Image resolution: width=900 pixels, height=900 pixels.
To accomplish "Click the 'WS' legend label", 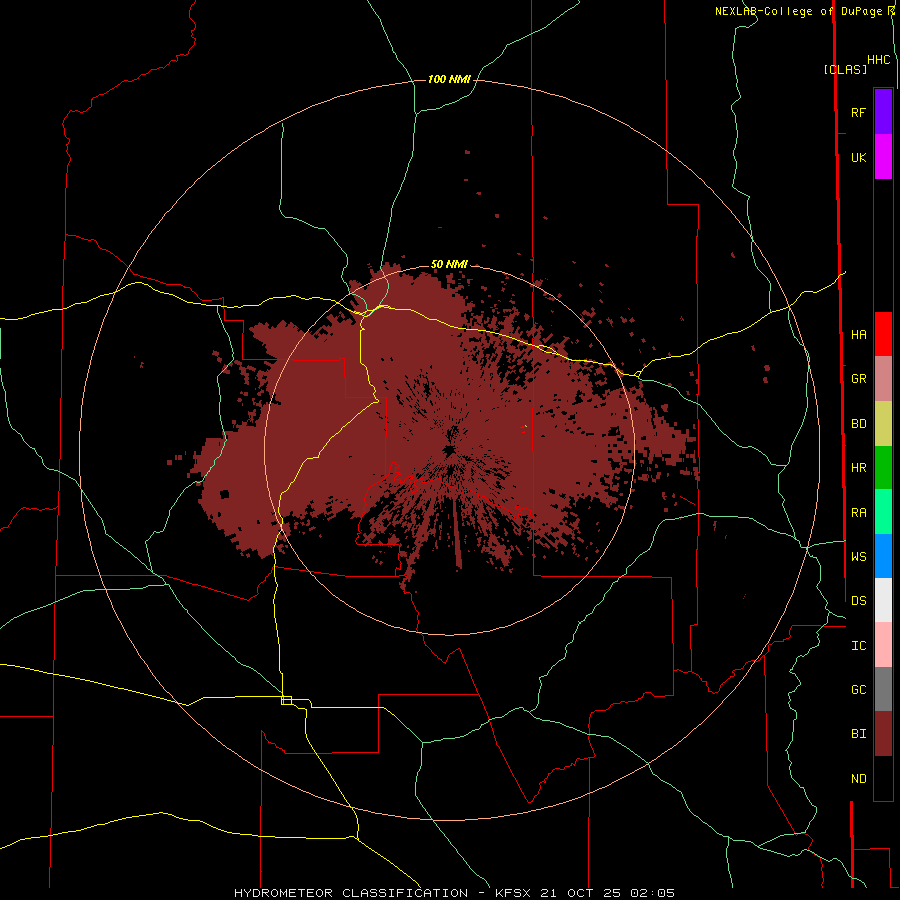I will [858, 556].
